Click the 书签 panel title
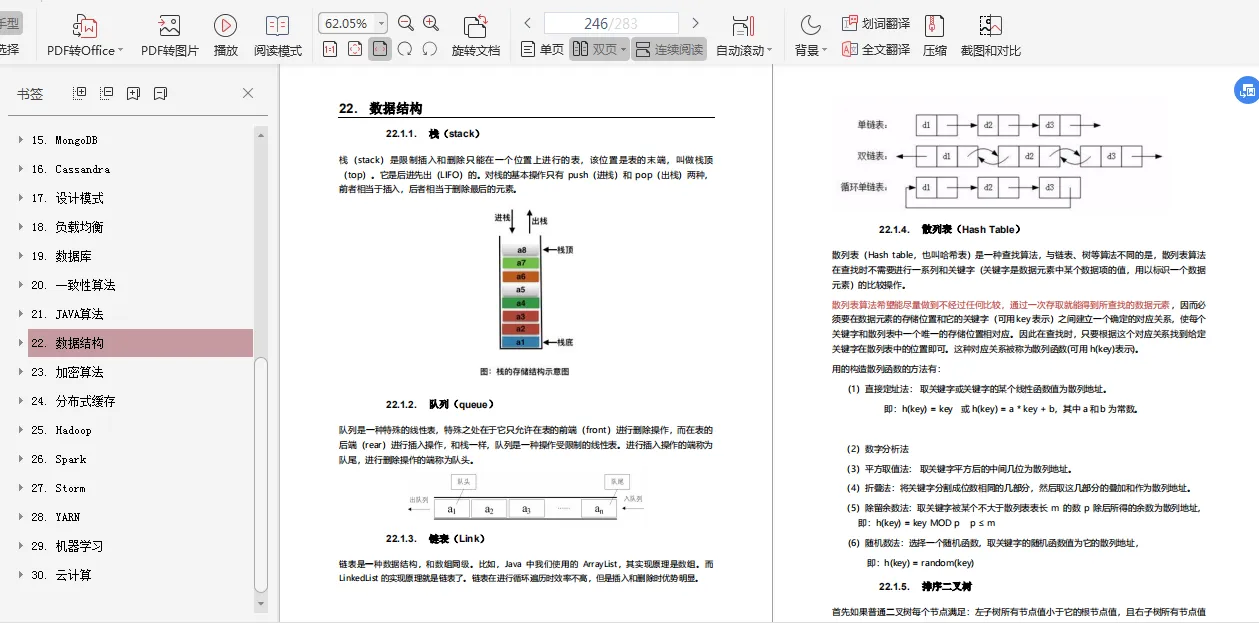The height and width of the screenshot is (623, 1259). pyautogui.click(x=30, y=93)
